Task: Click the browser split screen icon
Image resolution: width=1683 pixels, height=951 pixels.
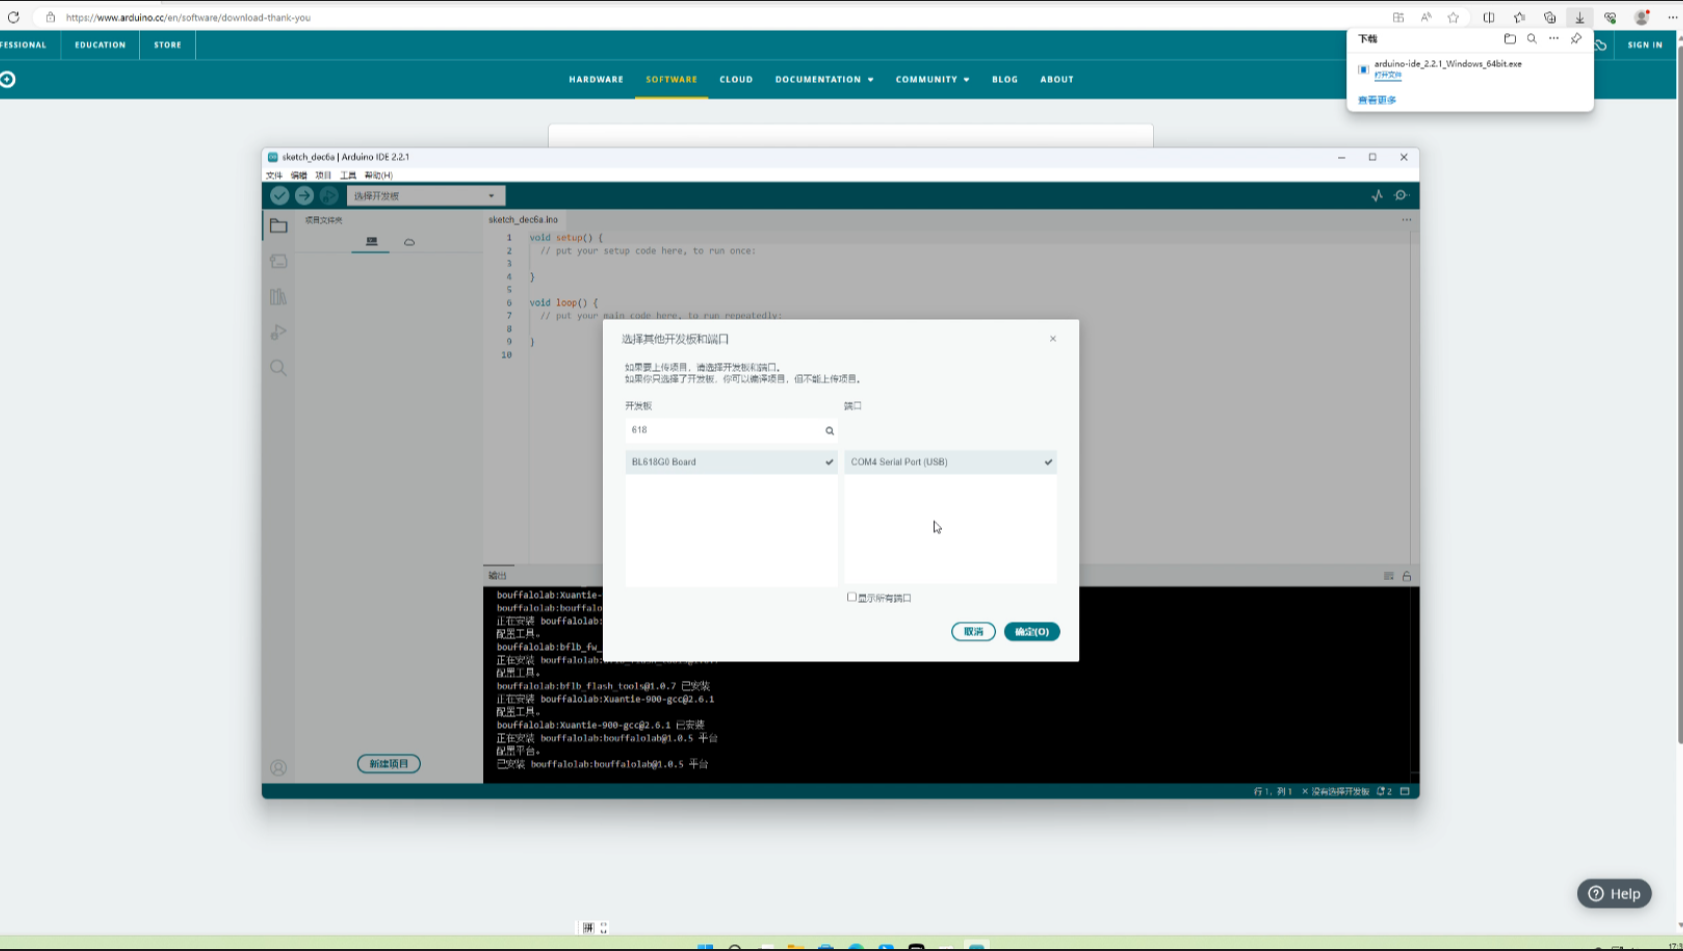Action: click(1489, 17)
